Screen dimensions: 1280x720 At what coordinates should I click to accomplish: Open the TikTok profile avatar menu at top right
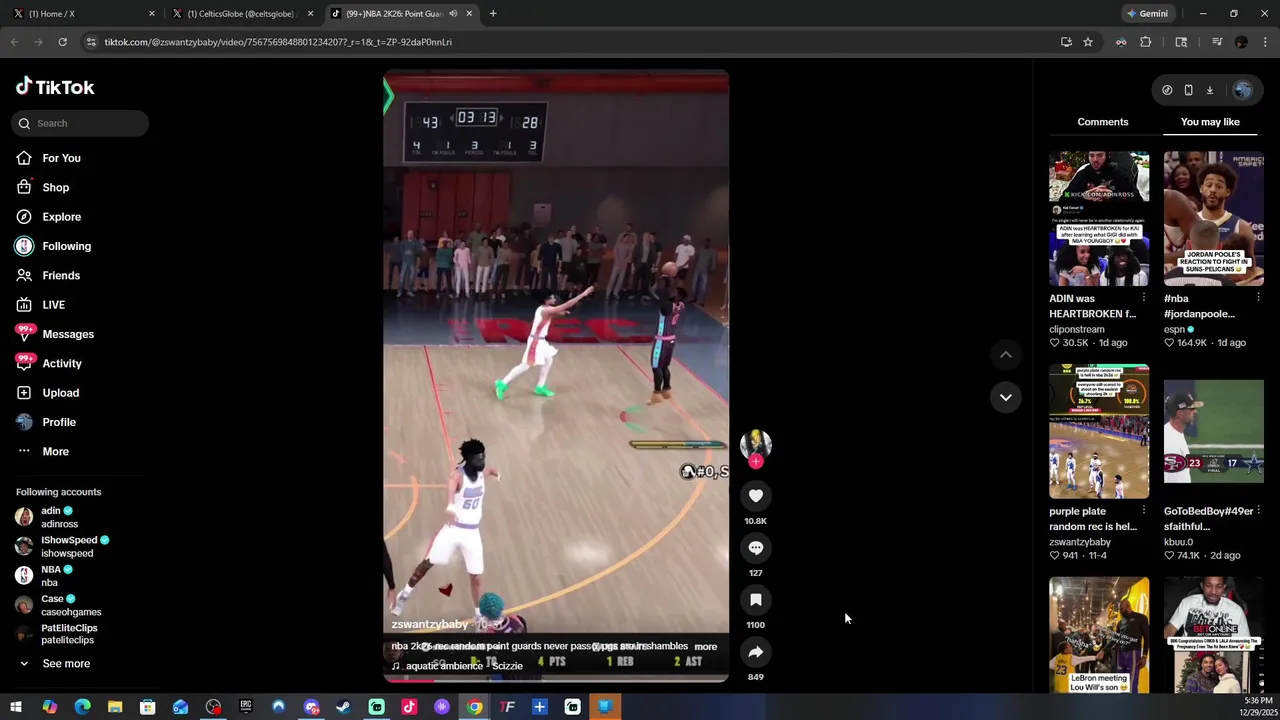[x=1242, y=90]
